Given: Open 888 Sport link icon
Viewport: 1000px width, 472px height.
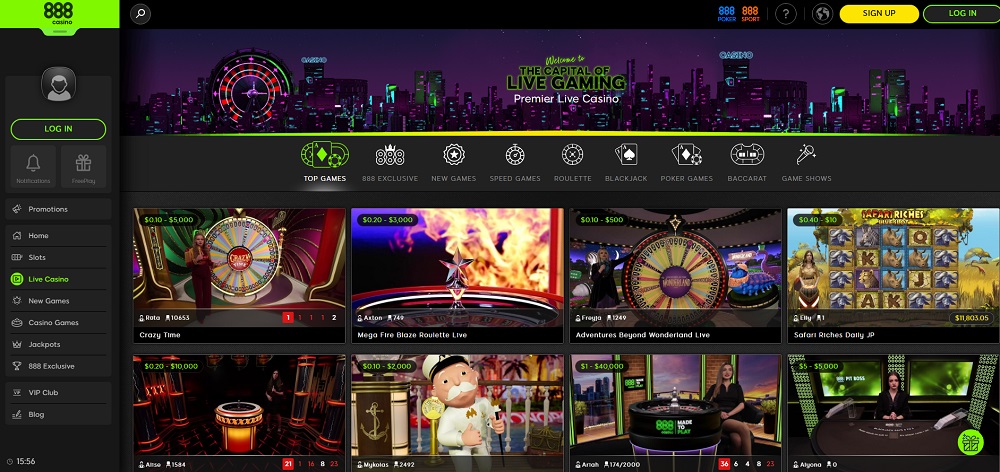Looking at the screenshot, I should tap(751, 13).
